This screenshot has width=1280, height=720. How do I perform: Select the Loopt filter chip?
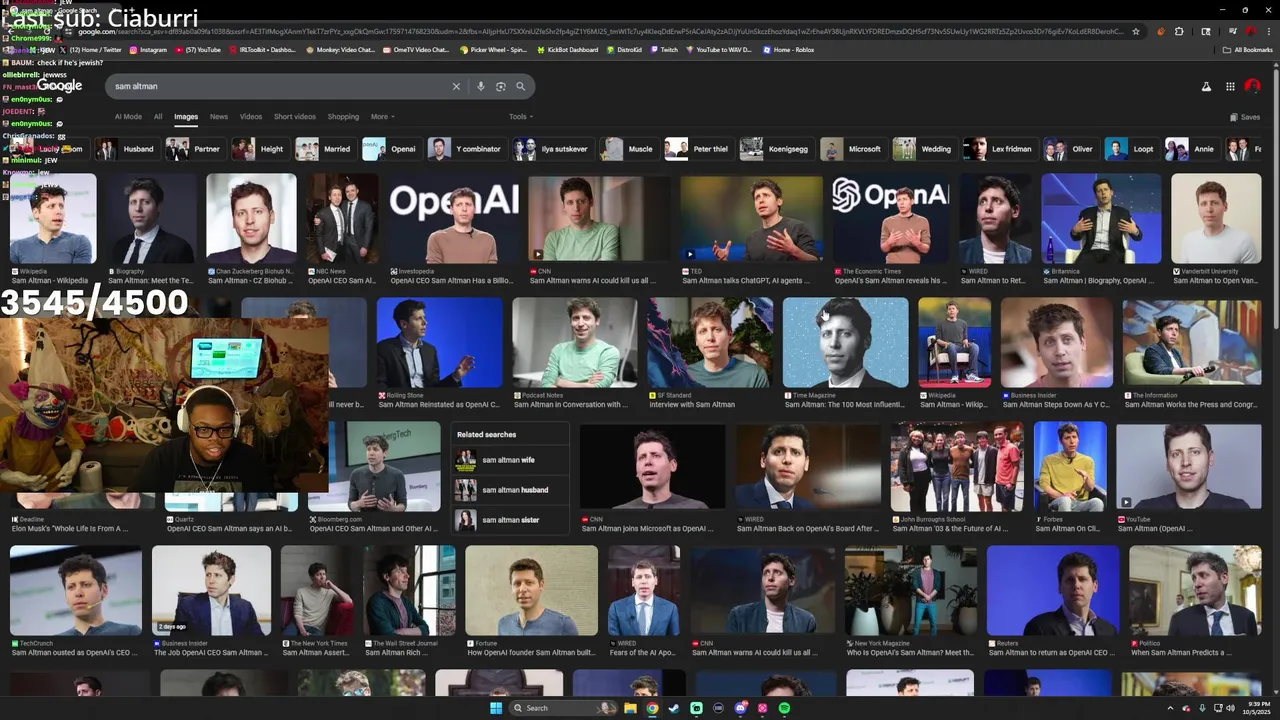[1131, 149]
